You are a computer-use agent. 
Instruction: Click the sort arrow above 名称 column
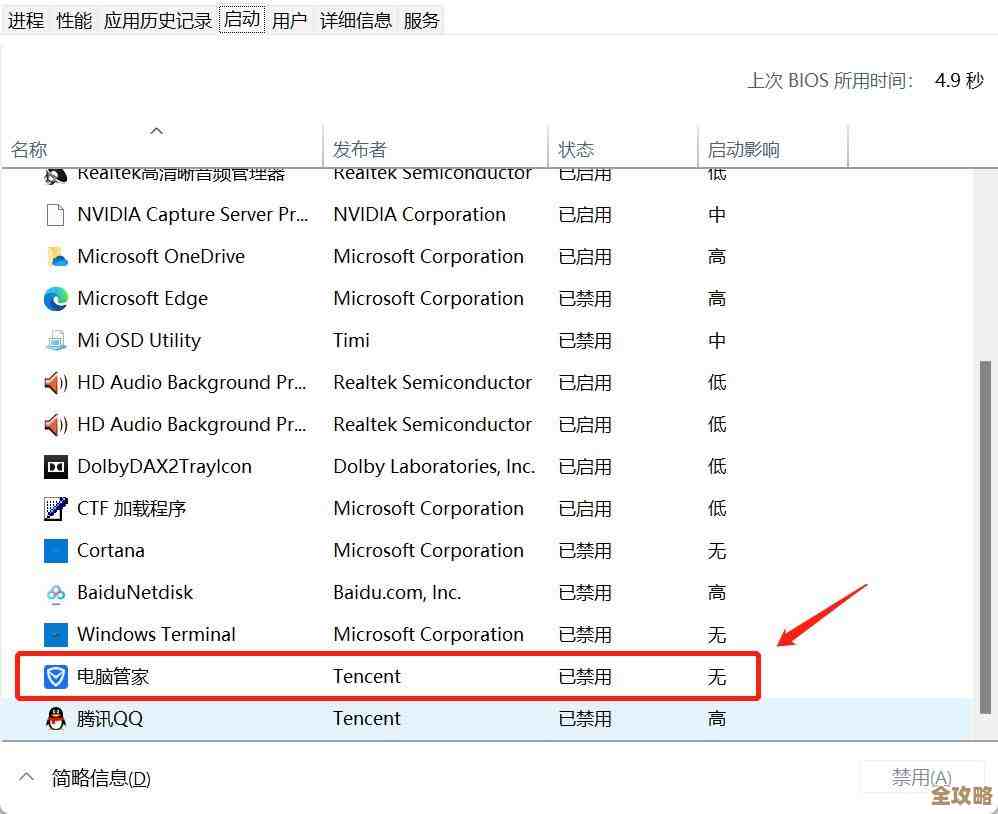pyautogui.click(x=156, y=130)
